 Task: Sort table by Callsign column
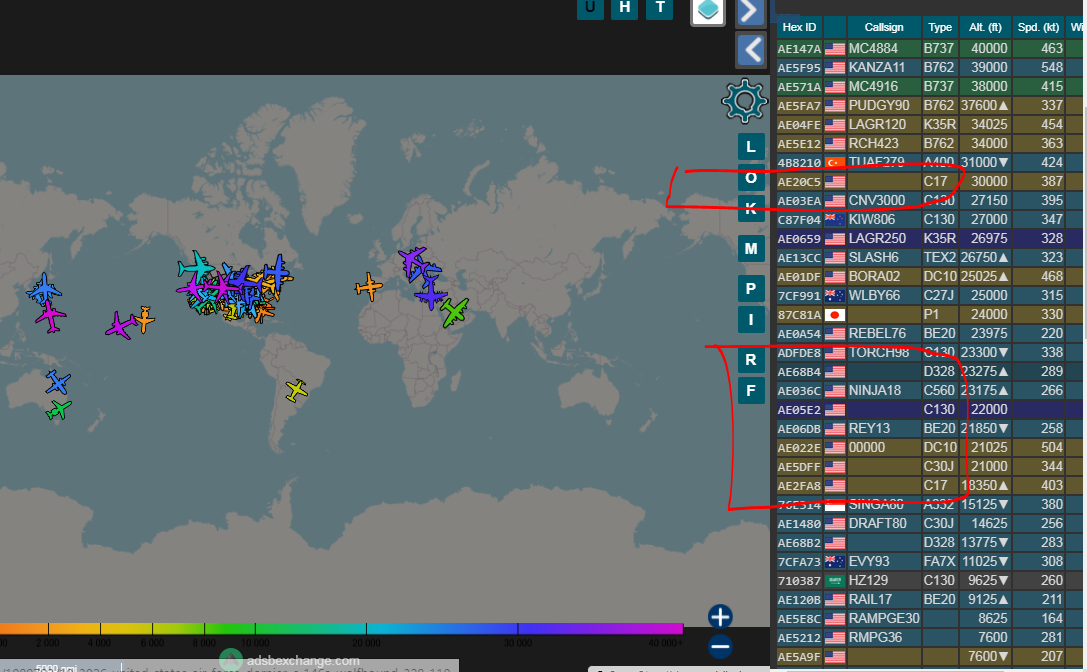(884, 27)
